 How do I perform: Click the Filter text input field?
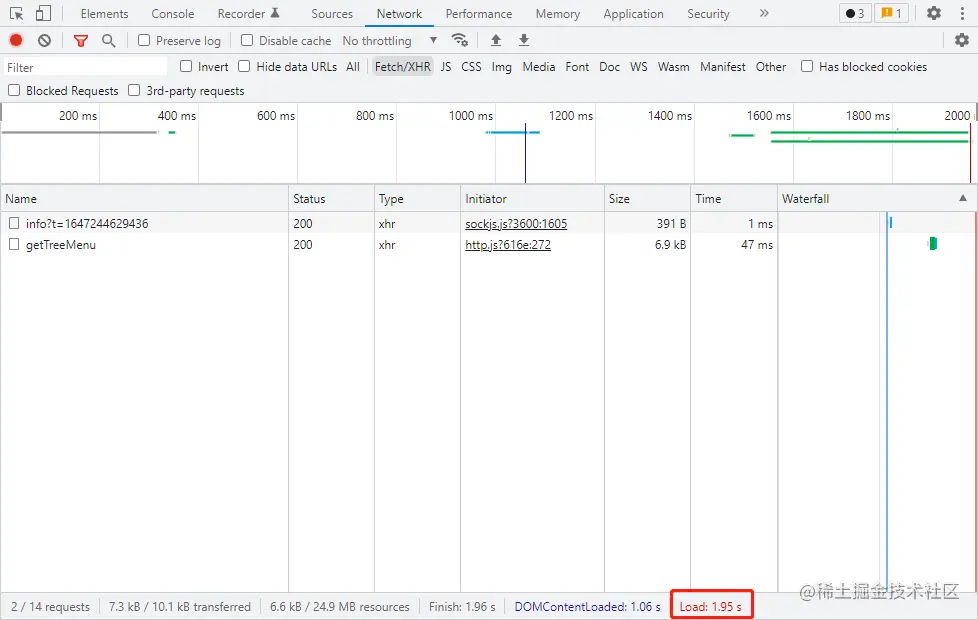[85, 67]
